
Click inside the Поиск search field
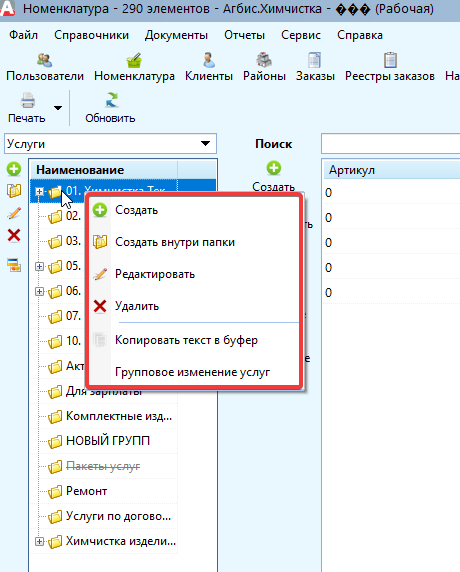coord(390,144)
